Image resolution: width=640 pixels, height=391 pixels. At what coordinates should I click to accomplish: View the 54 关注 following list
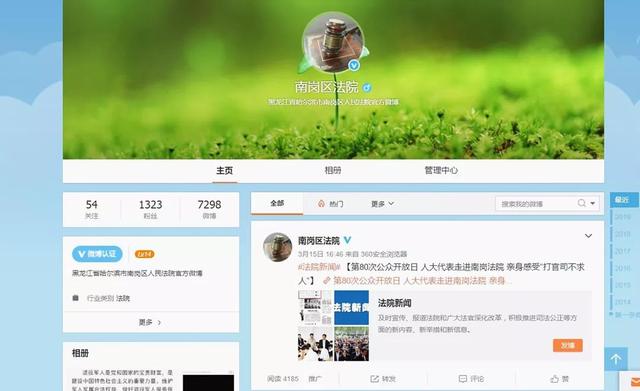92,209
